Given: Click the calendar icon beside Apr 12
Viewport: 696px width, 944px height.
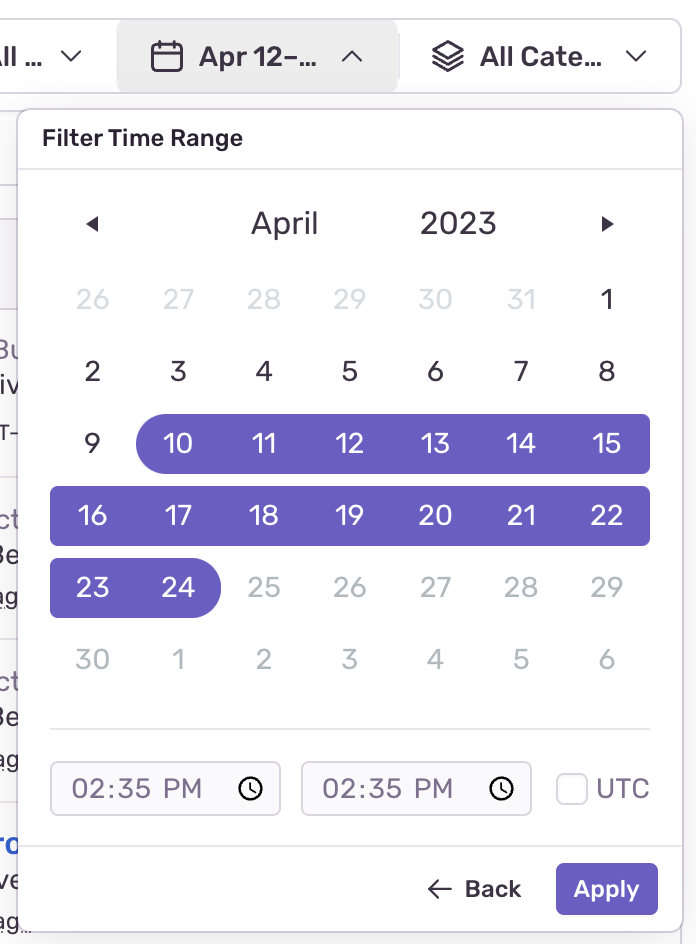Looking at the screenshot, I should pyautogui.click(x=166, y=57).
